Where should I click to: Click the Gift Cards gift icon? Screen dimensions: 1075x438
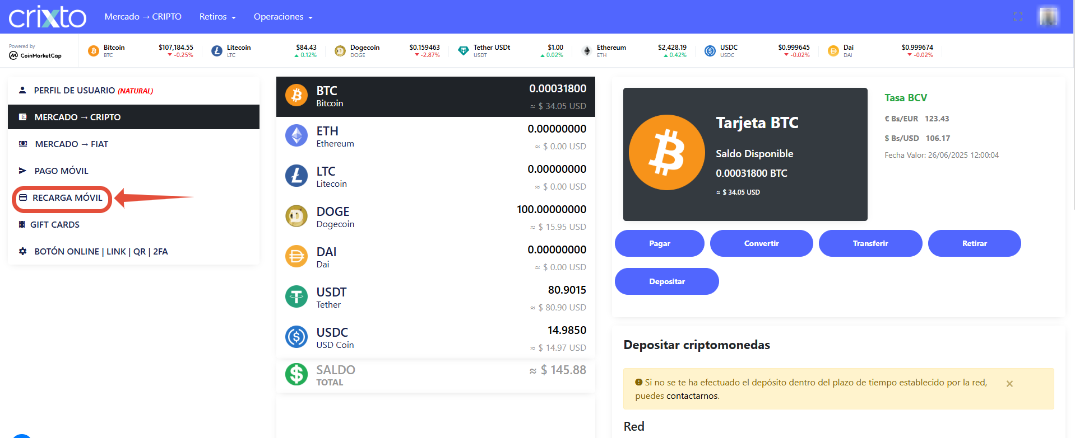click(23, 225)
